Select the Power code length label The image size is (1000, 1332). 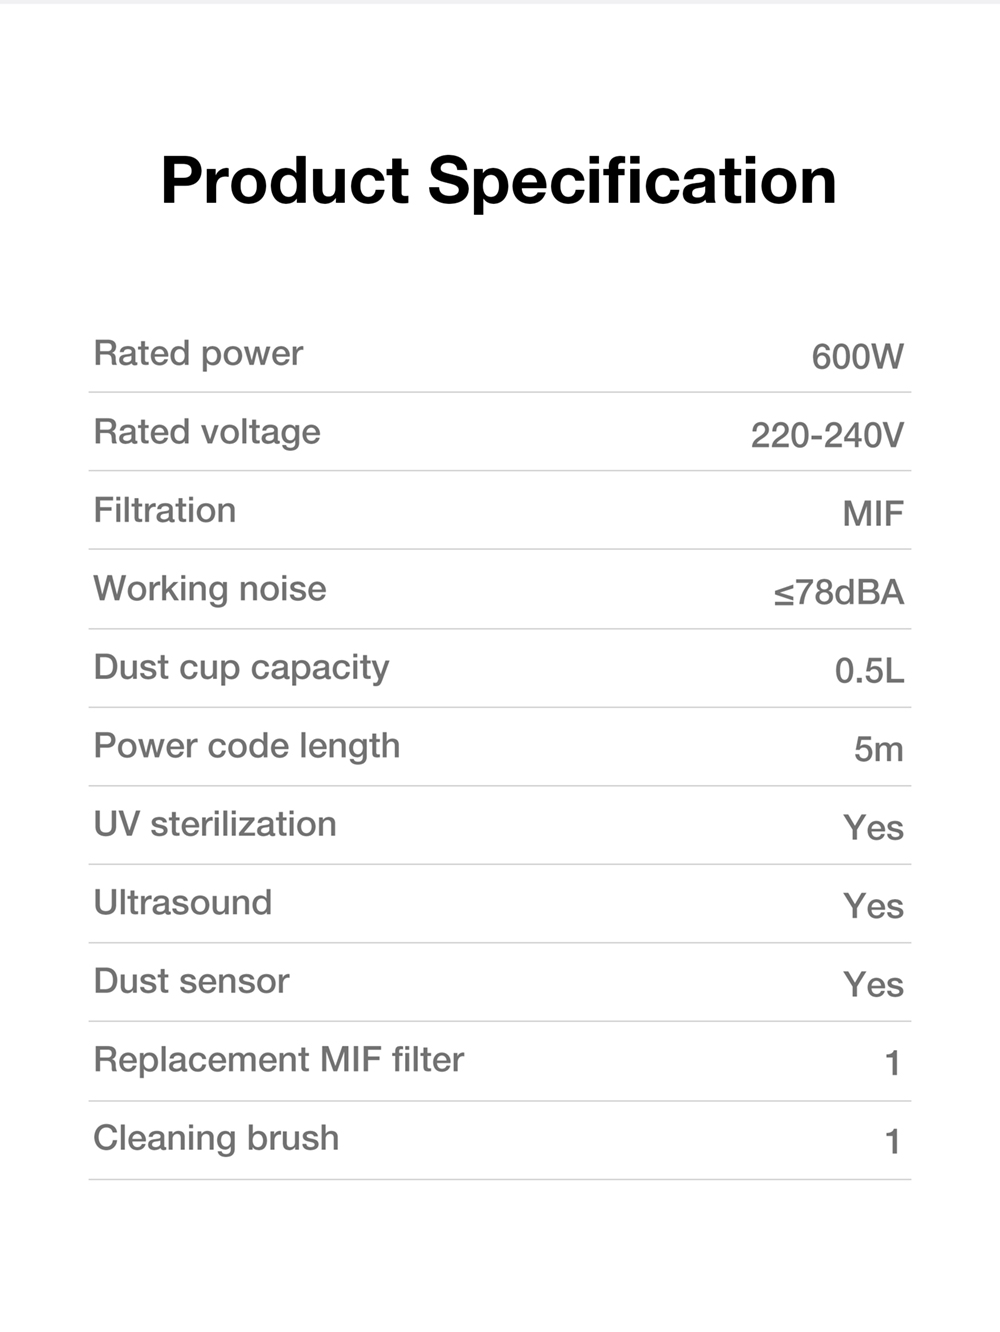tap(247, 747)
